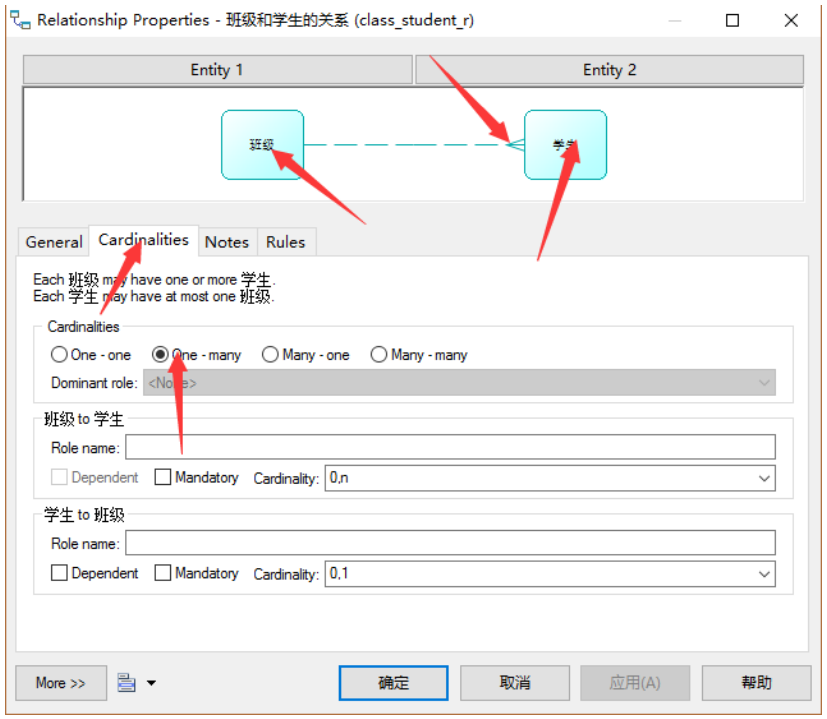
Task: Cancel with the 取消 button
Action: (x=515, y=683)
